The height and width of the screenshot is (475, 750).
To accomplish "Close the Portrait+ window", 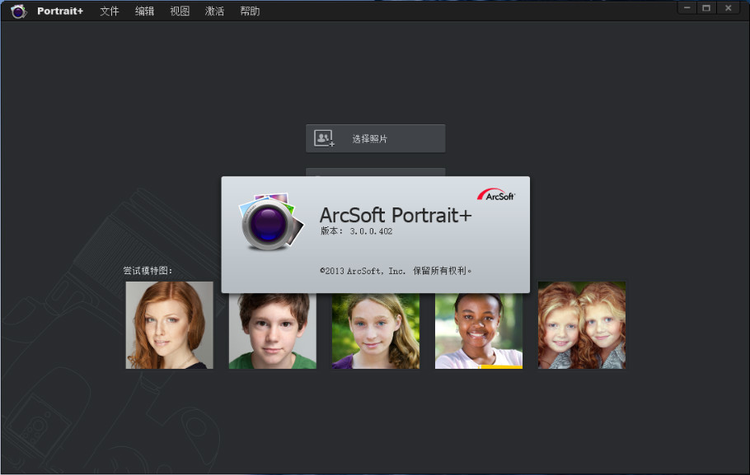I will coord(728,8).
